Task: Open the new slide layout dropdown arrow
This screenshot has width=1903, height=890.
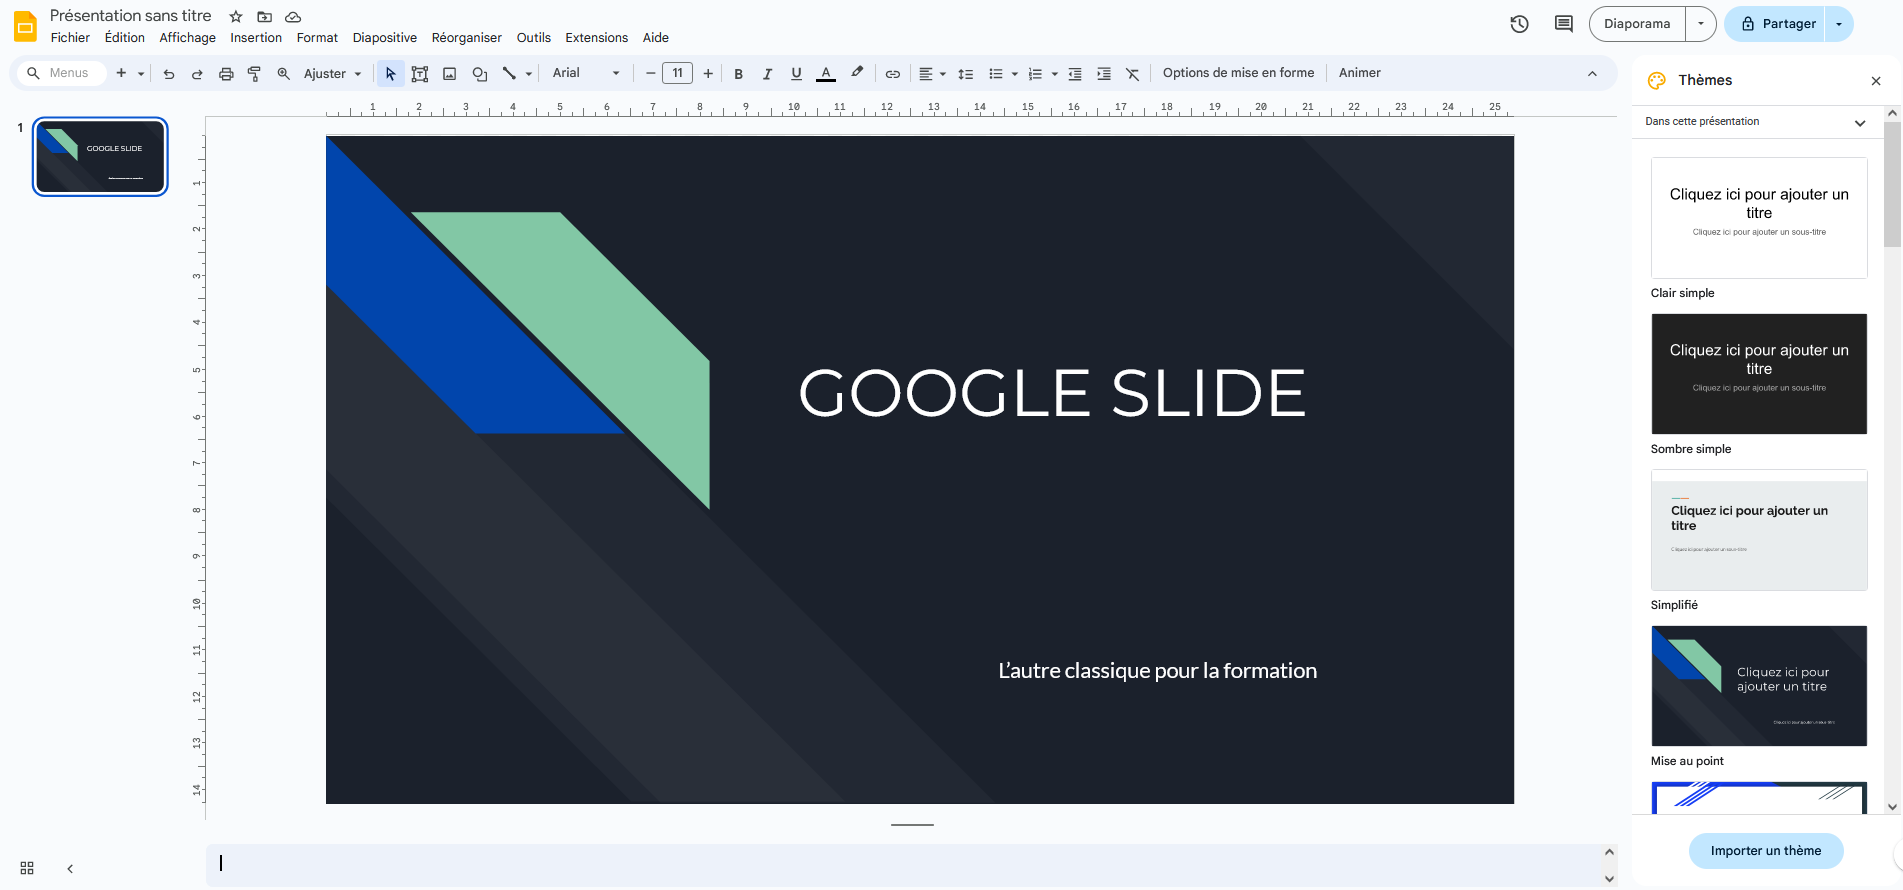Action: point(141,74)
